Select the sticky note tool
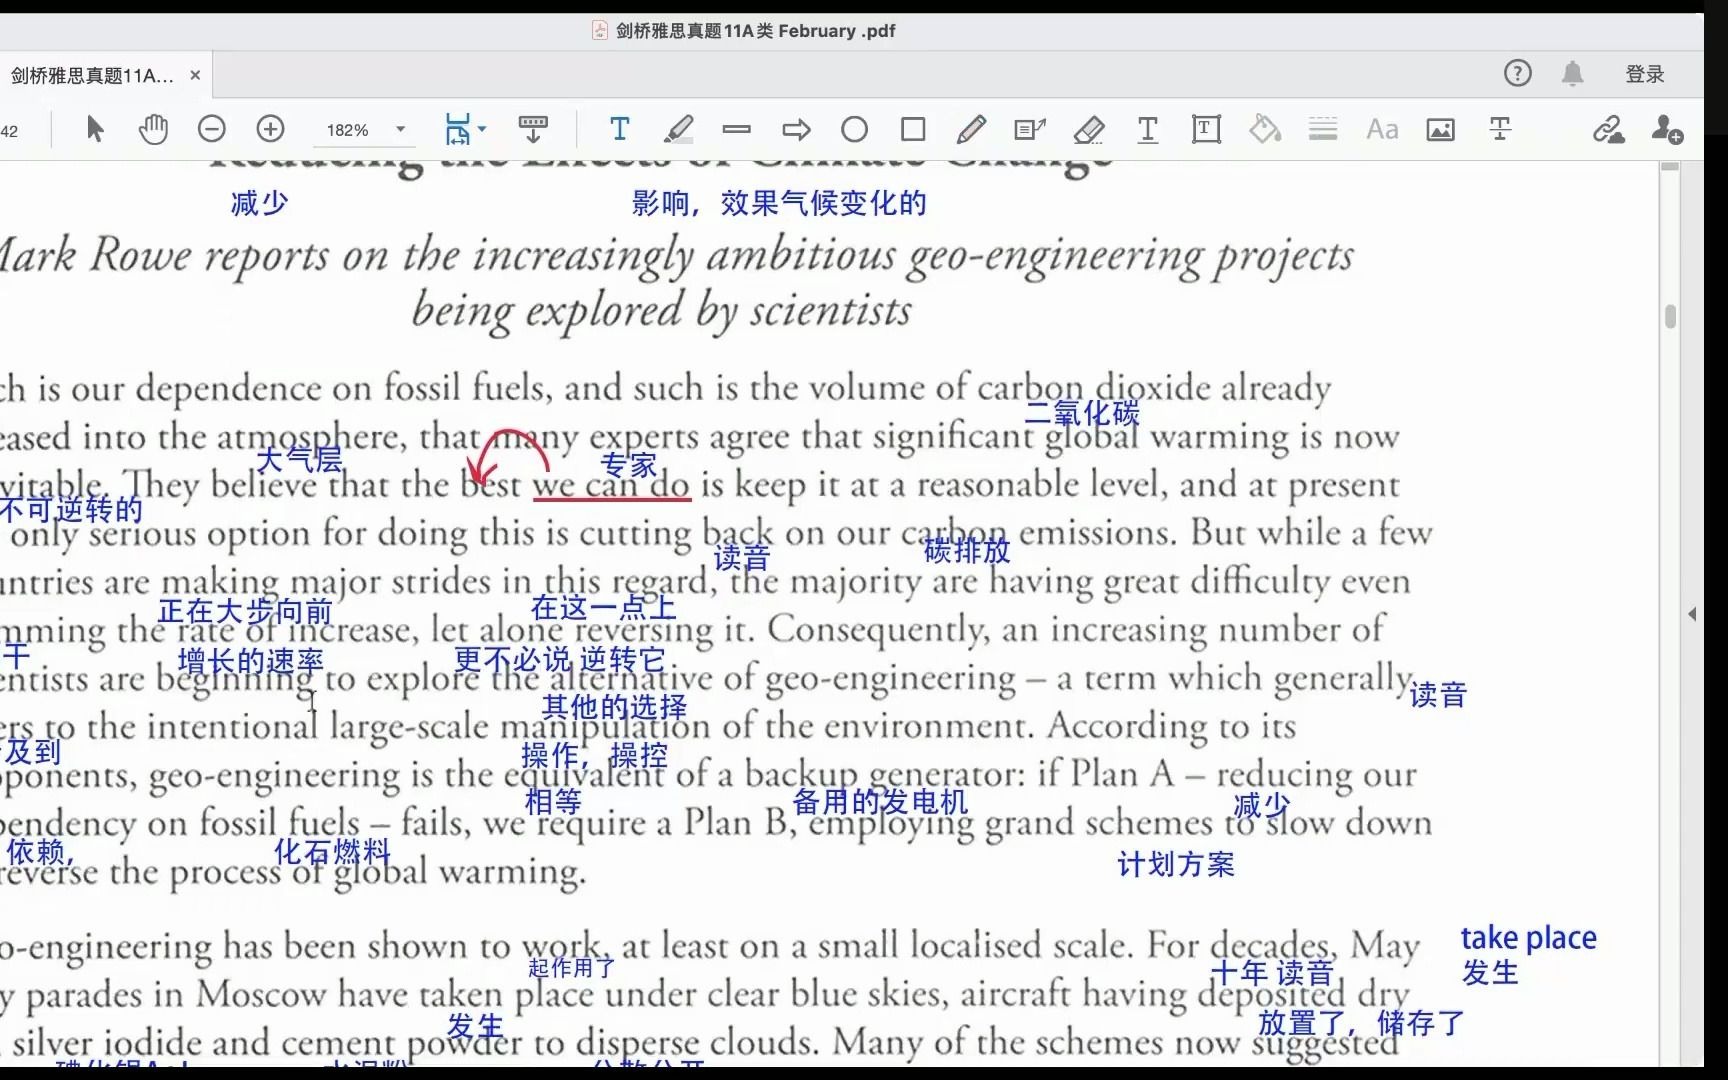Screen dimensions: 1728x1080 tap(1030, 129)
